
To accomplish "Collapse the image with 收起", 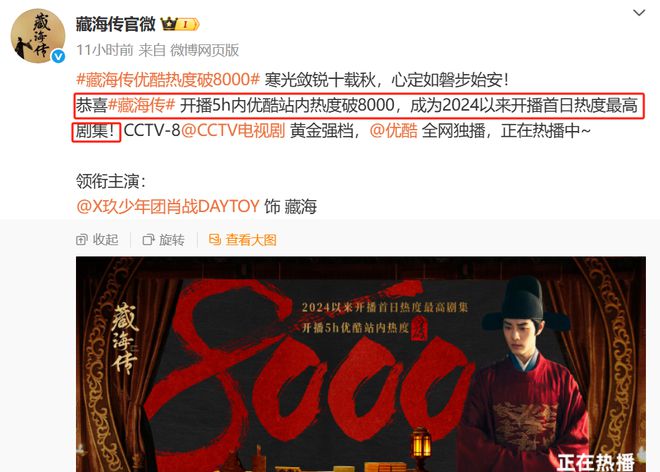I will coord(97,240).
